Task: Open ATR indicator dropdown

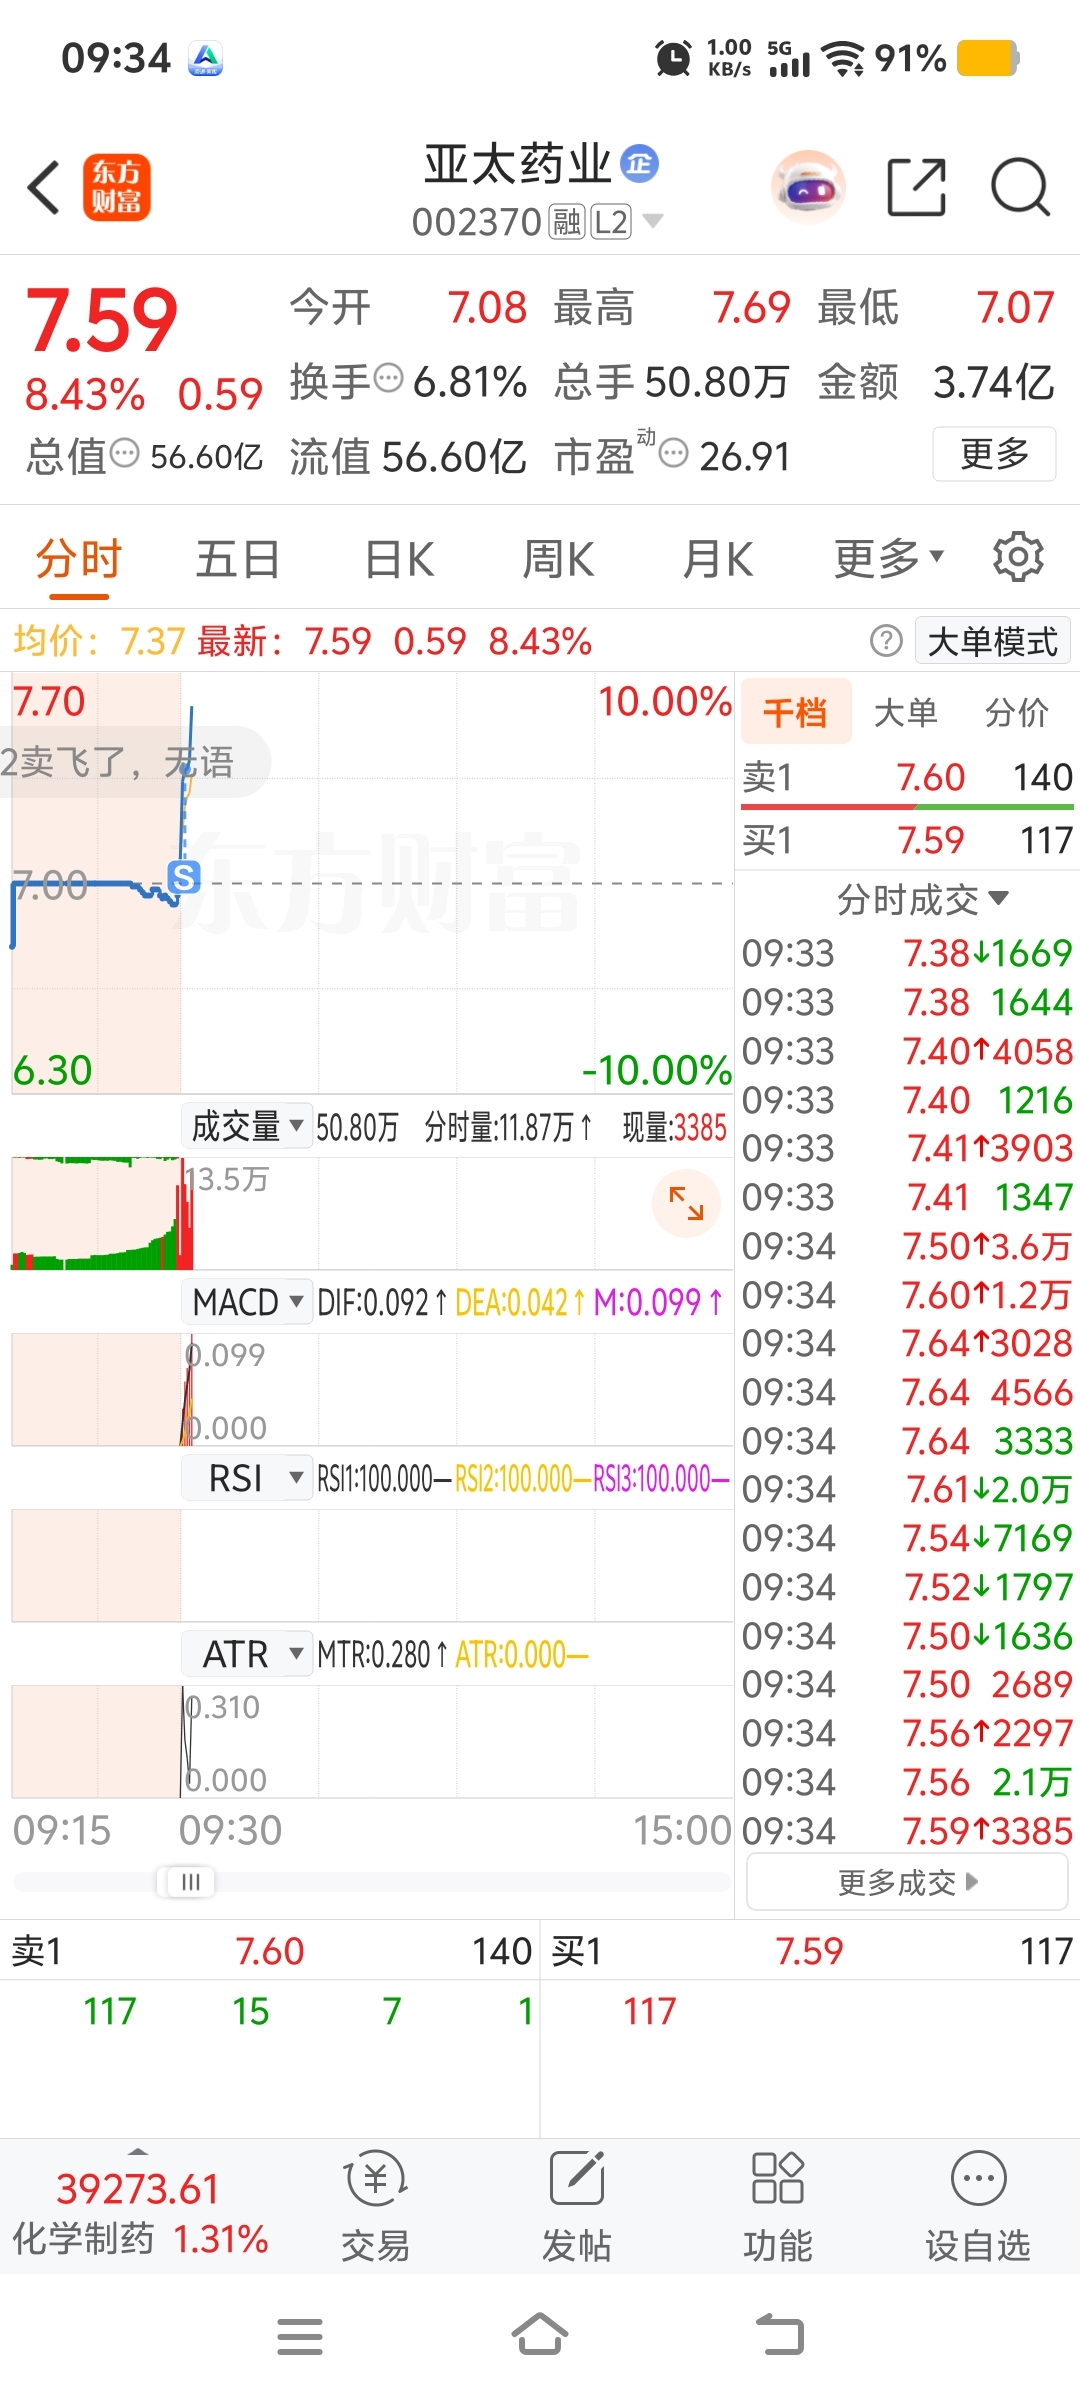Action: [247, 1654]
